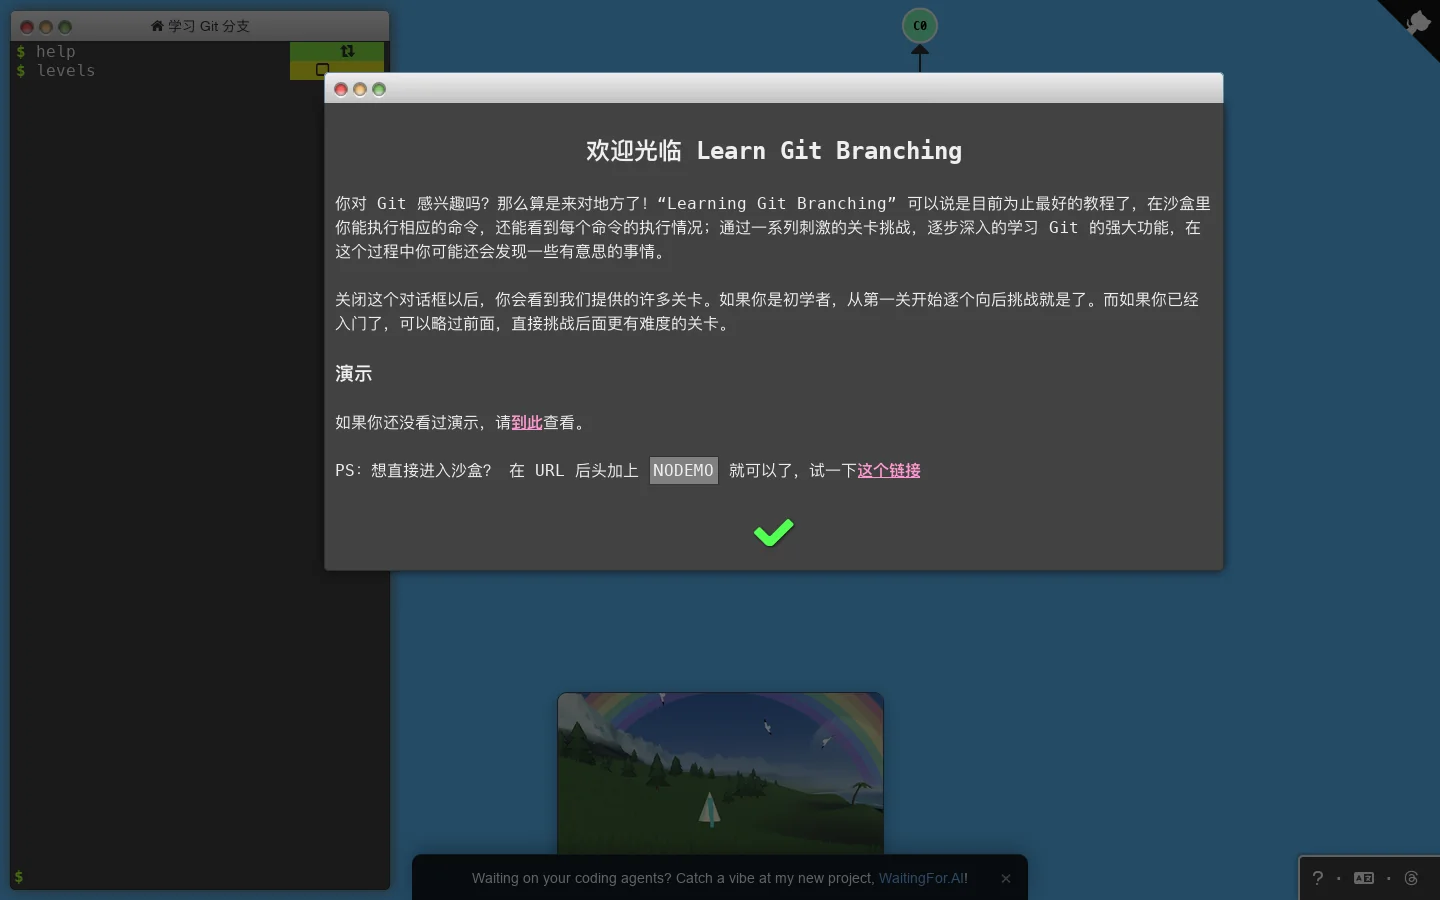Click the "levels" command line in terminal
The image size is (1440, 900).
tap(66, 71)
